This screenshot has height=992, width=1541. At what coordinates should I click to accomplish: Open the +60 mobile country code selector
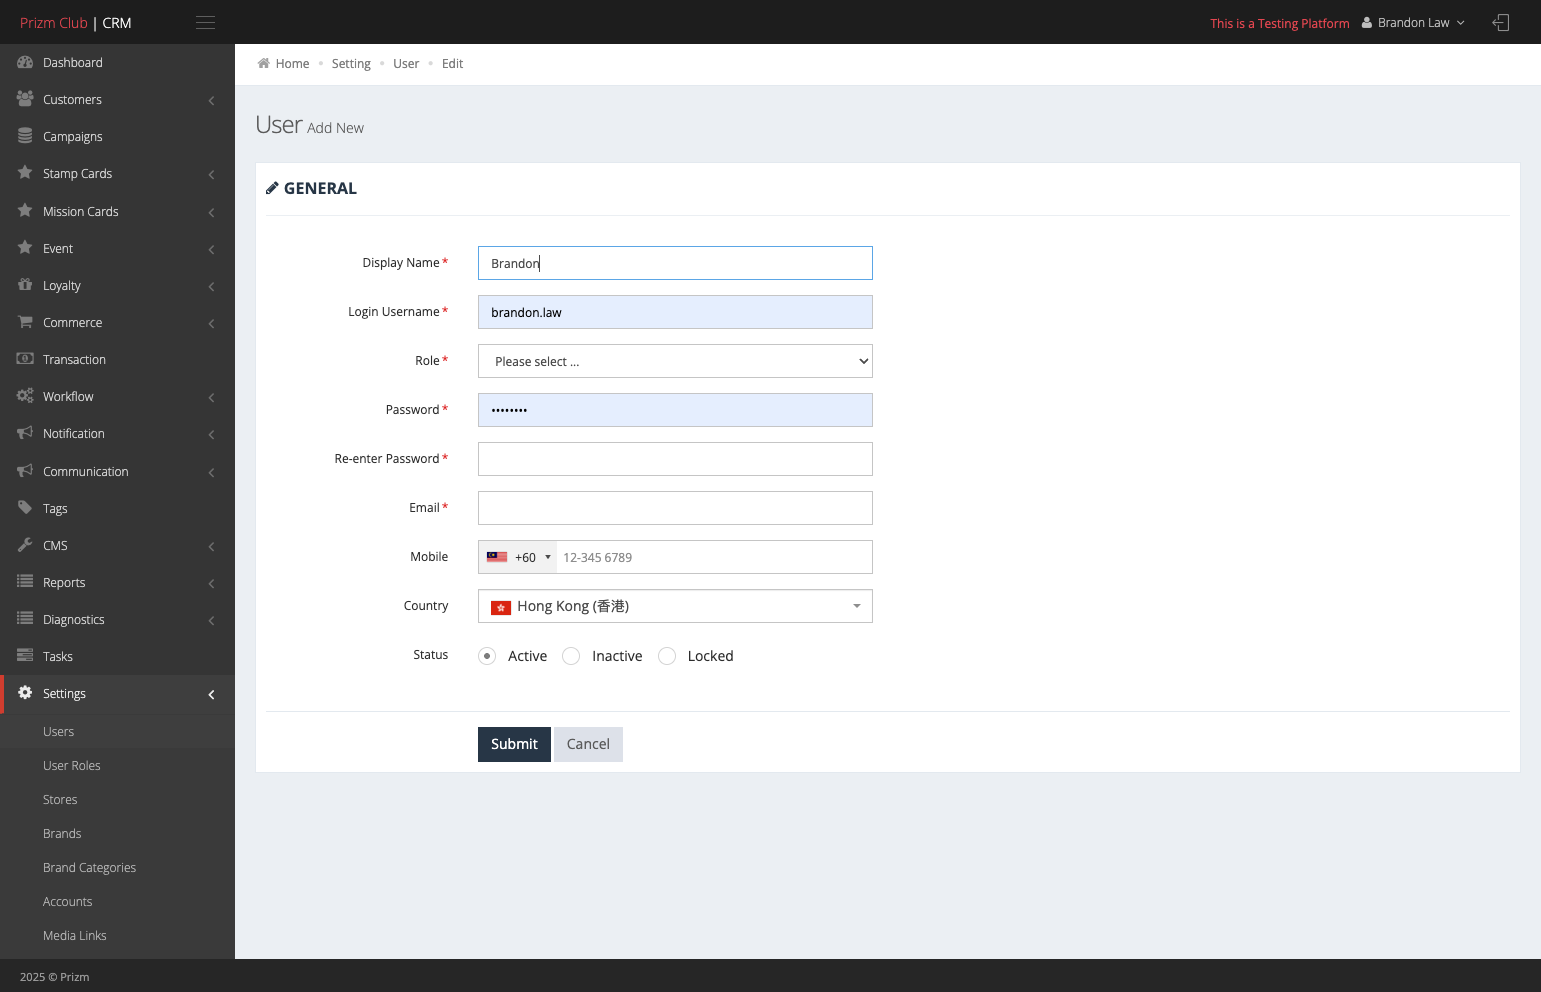point(518,557)
